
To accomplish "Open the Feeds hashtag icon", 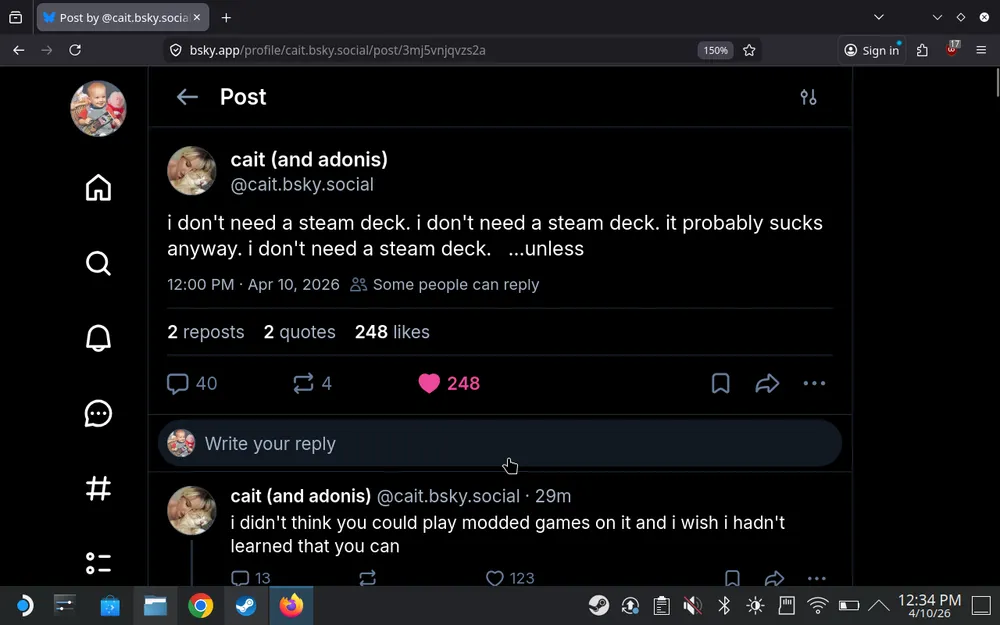I will point(98,488).
